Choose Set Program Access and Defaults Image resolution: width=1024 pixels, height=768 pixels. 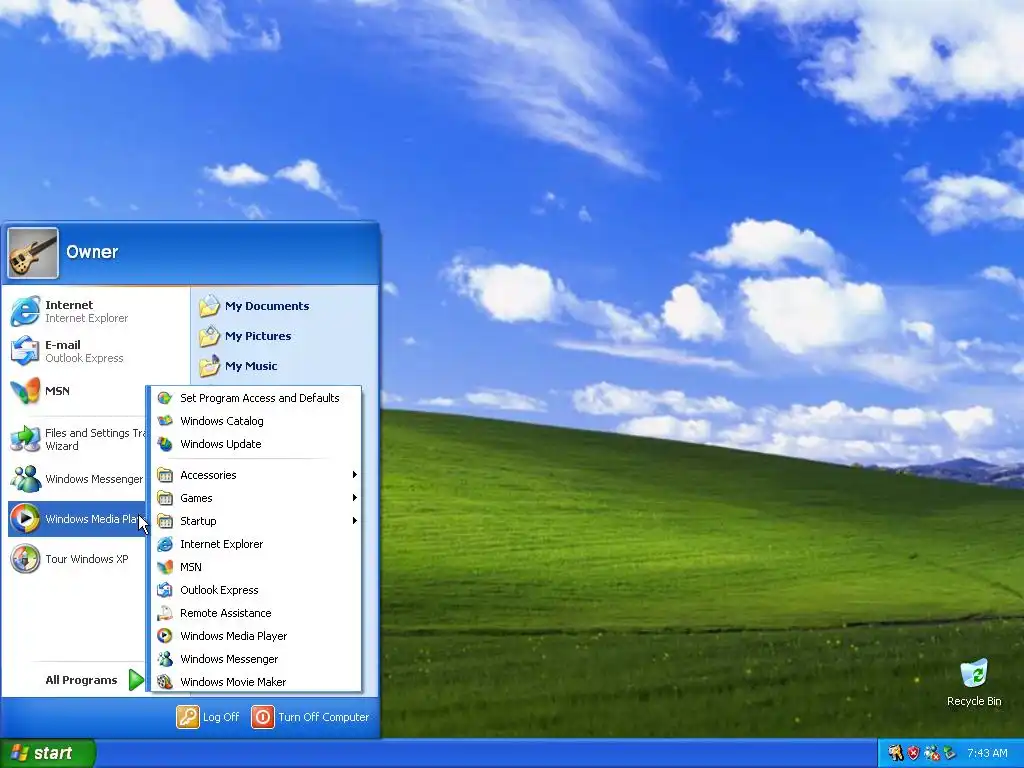(256, 398)
